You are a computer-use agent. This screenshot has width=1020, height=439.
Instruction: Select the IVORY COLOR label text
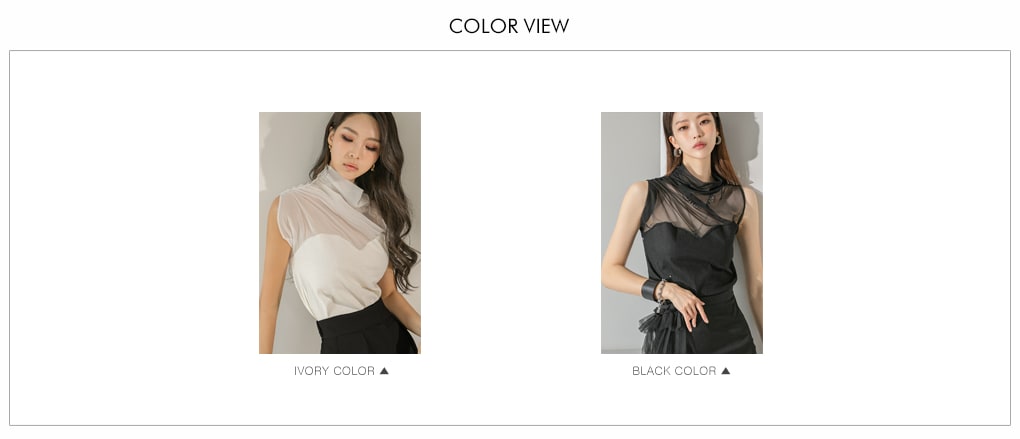[334, 371]
